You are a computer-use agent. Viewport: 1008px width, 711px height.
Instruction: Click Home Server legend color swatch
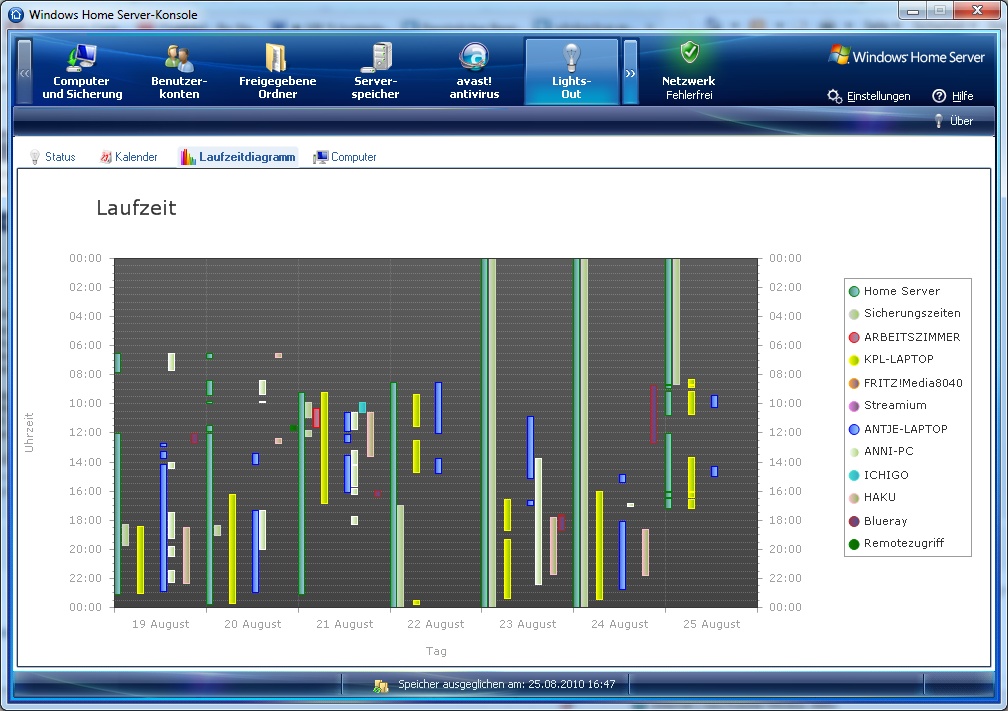[x=854, y=291]
